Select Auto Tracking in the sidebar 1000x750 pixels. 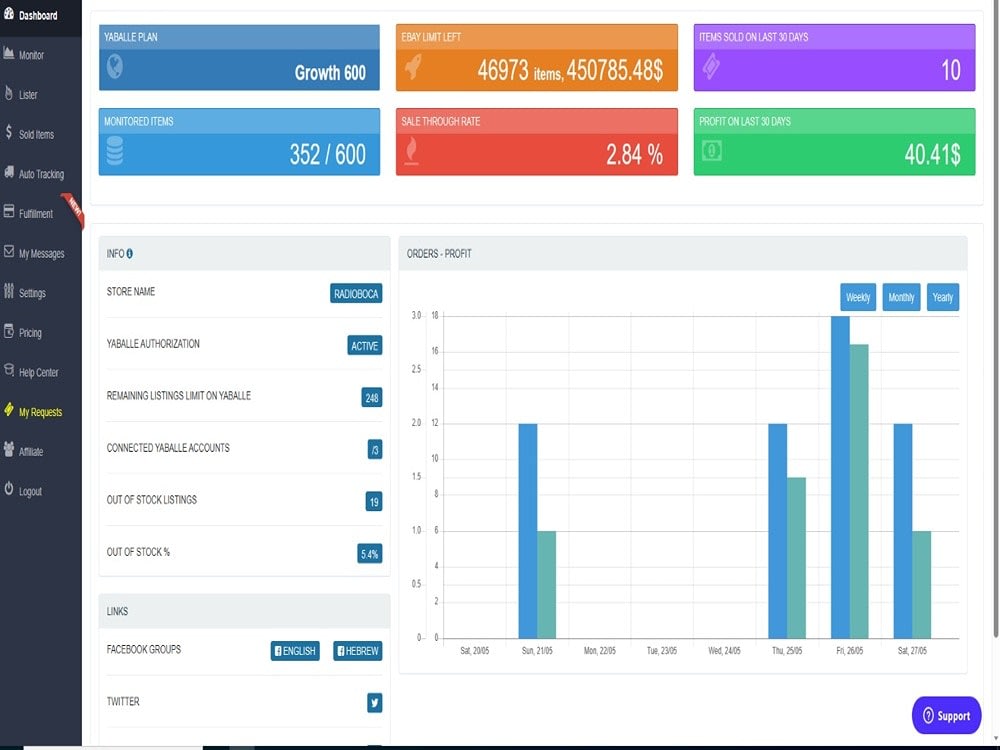[x=41, y=173]
